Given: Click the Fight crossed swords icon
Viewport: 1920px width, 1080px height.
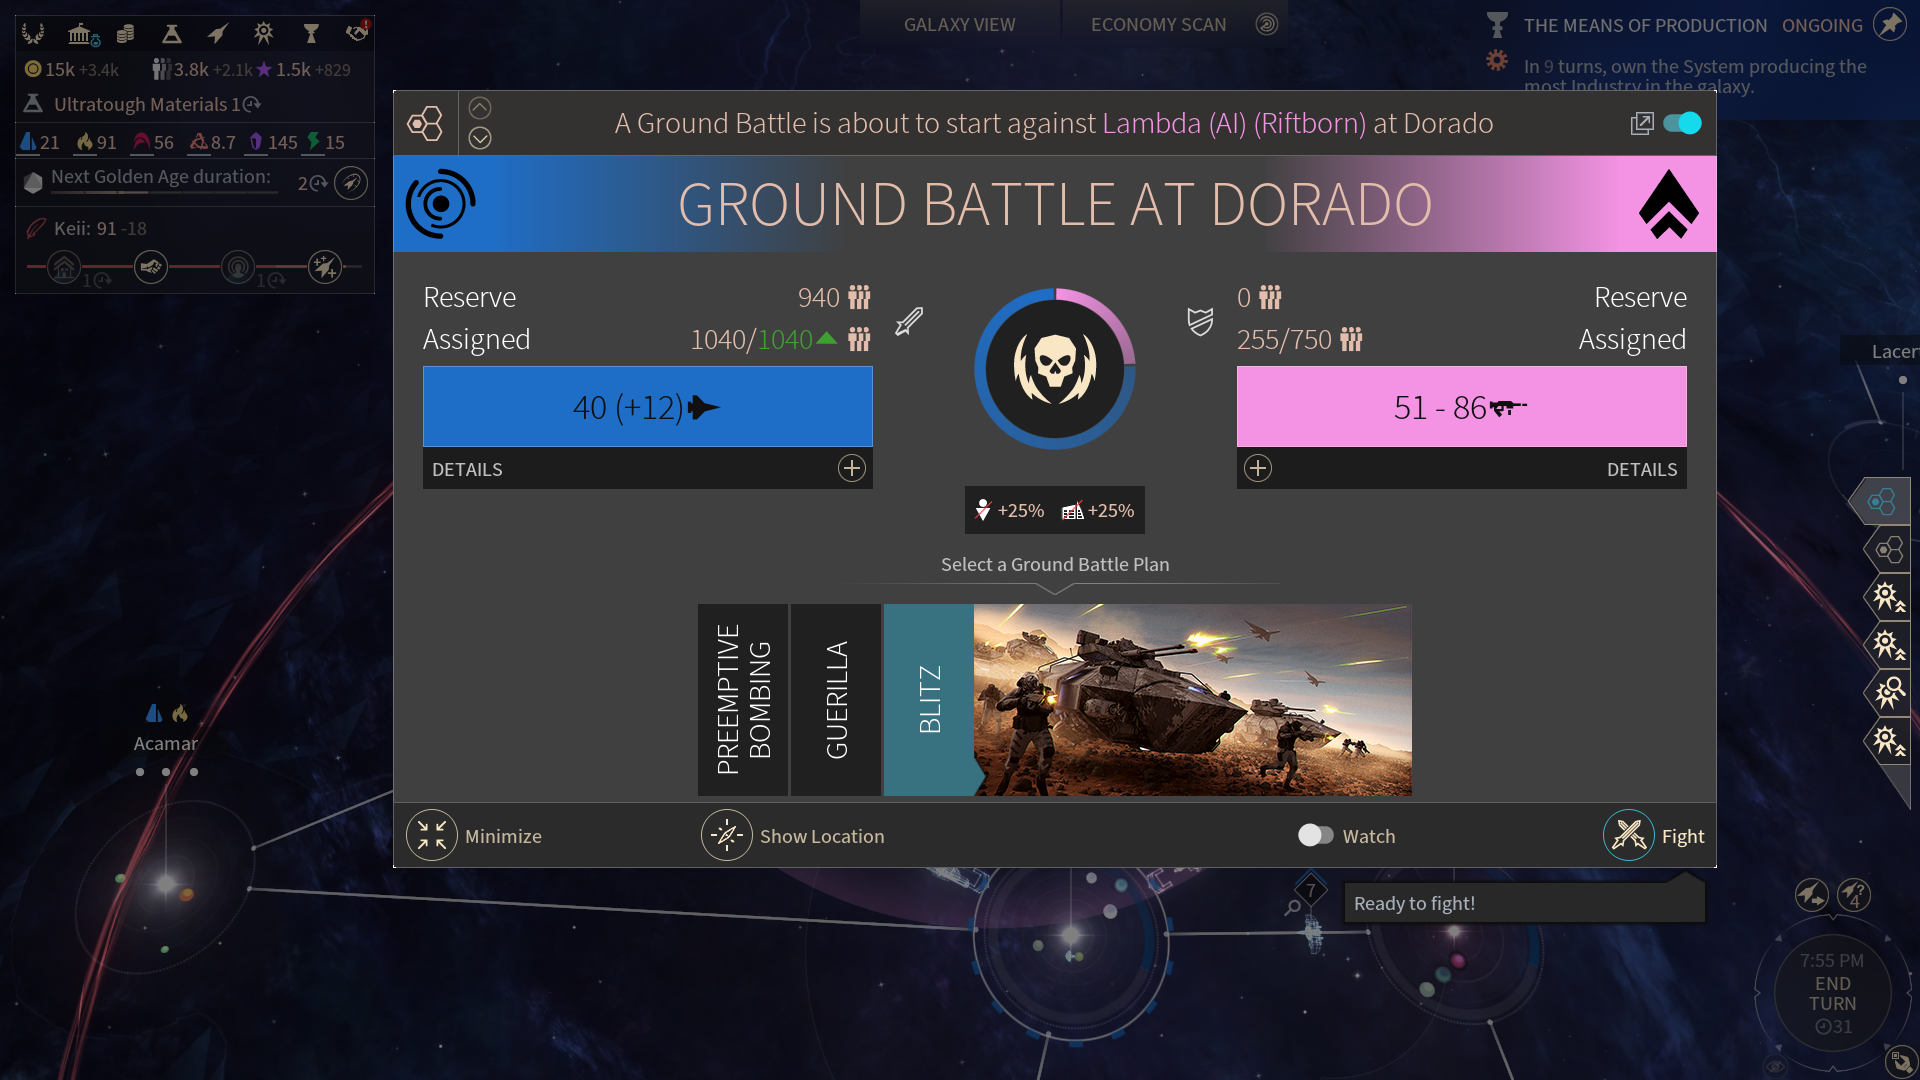Looking at the screenshot, I should coord(1628,835).
